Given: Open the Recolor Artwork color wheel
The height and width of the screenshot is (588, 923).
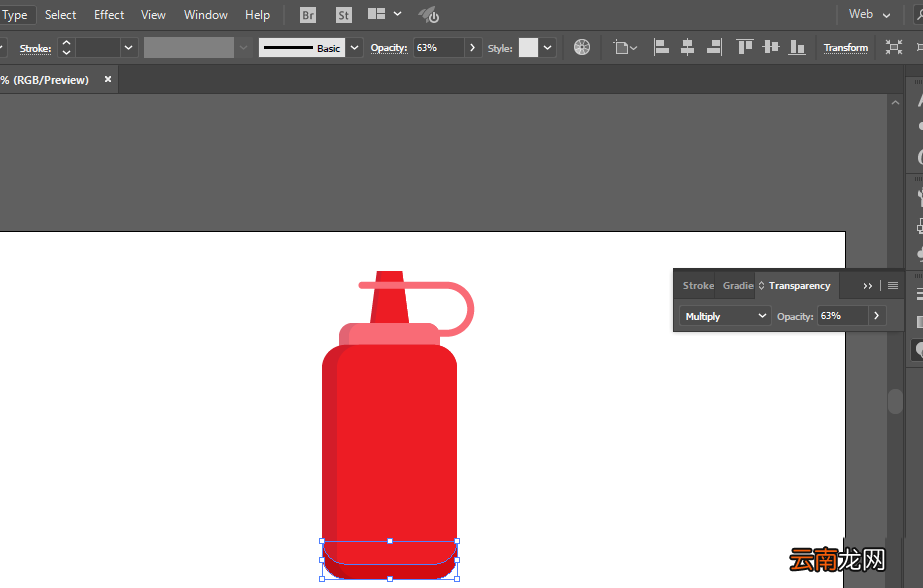Looking at the screenshot, I should (x=582, y=47).
